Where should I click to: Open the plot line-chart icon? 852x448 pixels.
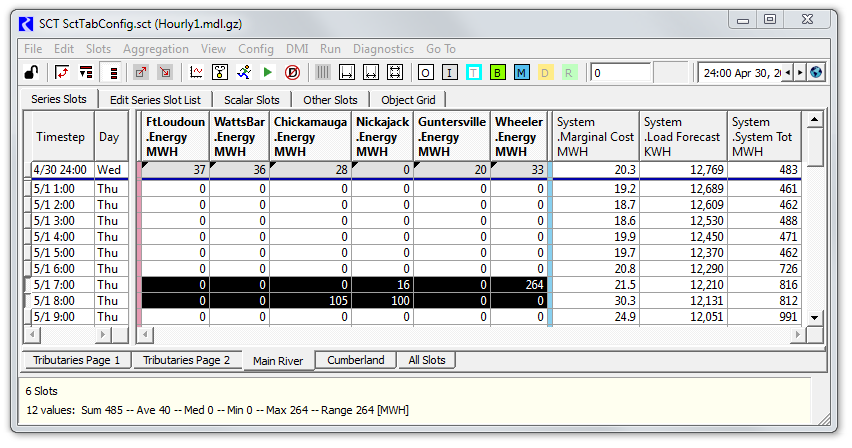click(196, 72)
